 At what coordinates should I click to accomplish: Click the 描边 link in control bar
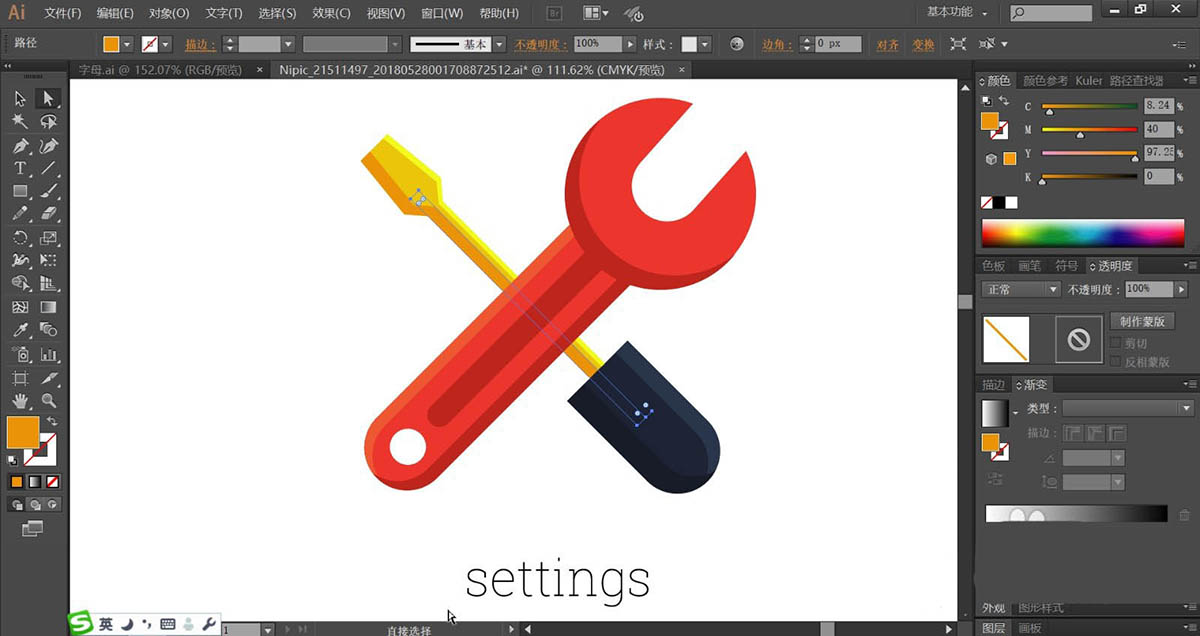click(x=200, y=45)
